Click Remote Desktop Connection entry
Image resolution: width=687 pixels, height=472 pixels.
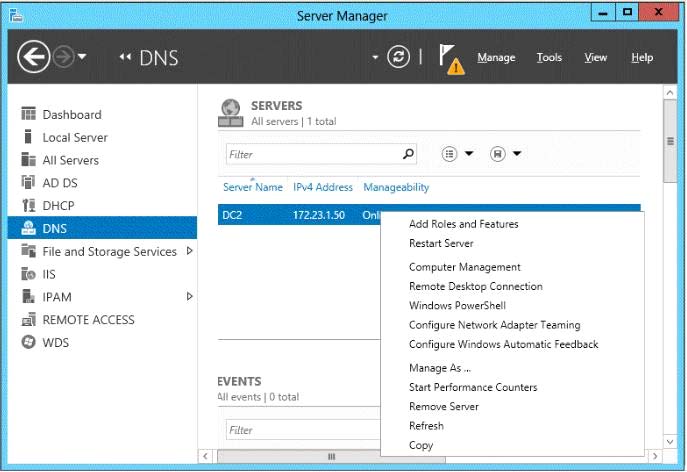point(475,287)
